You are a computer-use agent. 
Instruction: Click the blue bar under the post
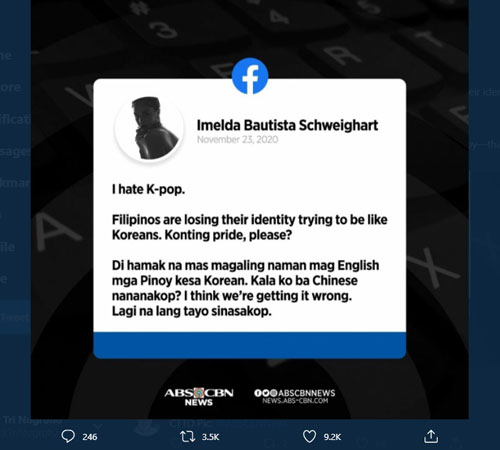coord(250,345)
